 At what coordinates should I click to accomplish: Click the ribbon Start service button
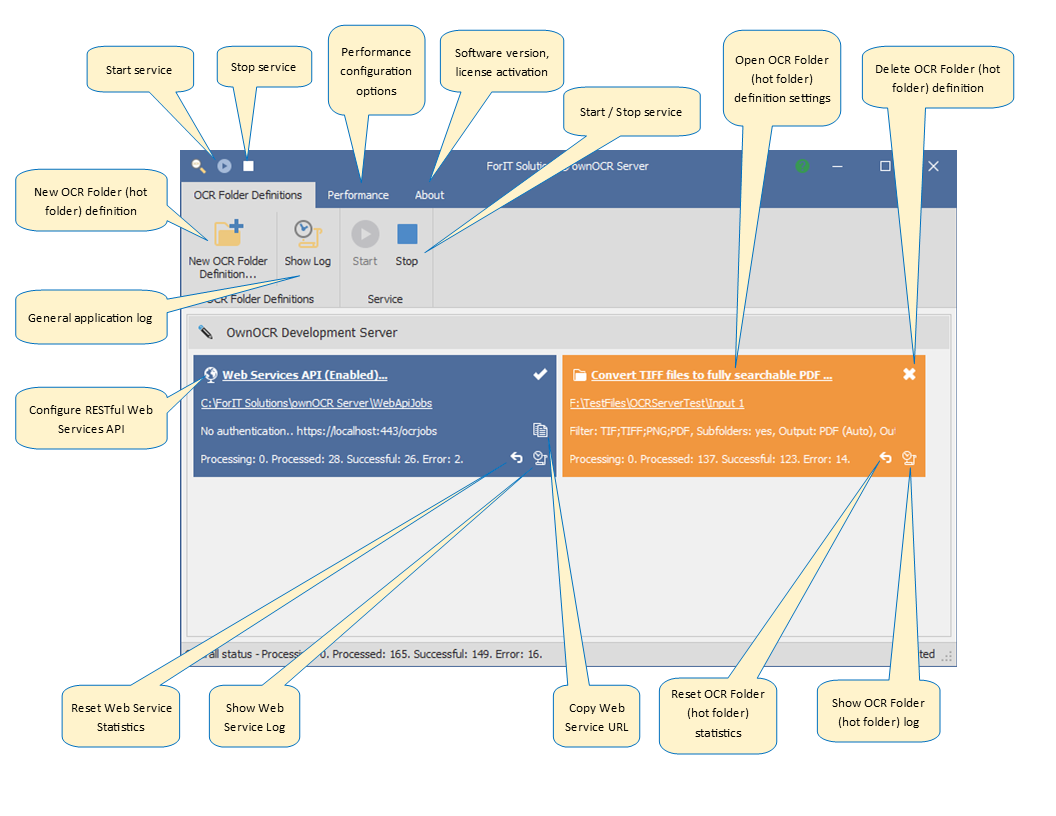(365, 244)
